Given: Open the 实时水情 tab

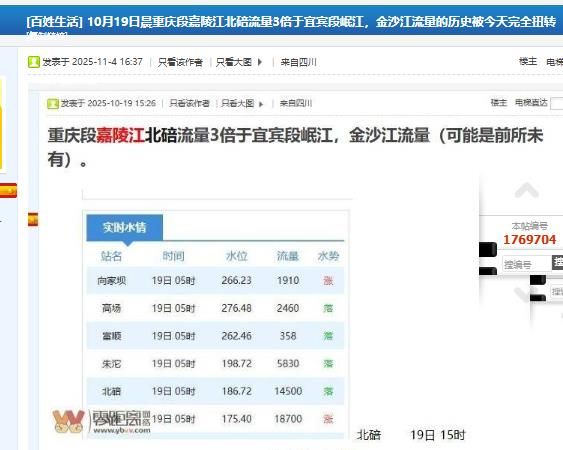Looking at the screenshot, I should [125, 227].
